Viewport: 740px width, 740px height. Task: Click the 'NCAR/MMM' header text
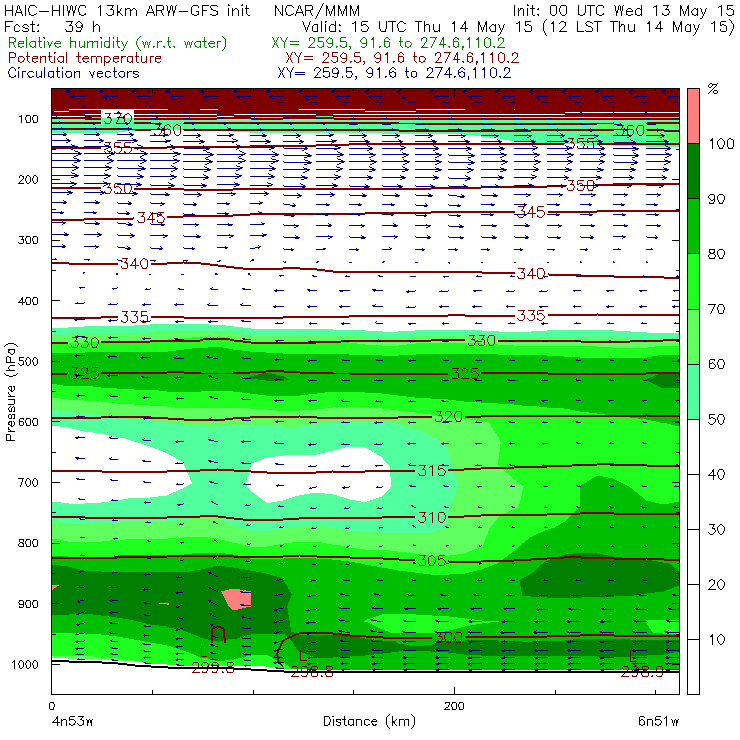[x=317, y=11]
